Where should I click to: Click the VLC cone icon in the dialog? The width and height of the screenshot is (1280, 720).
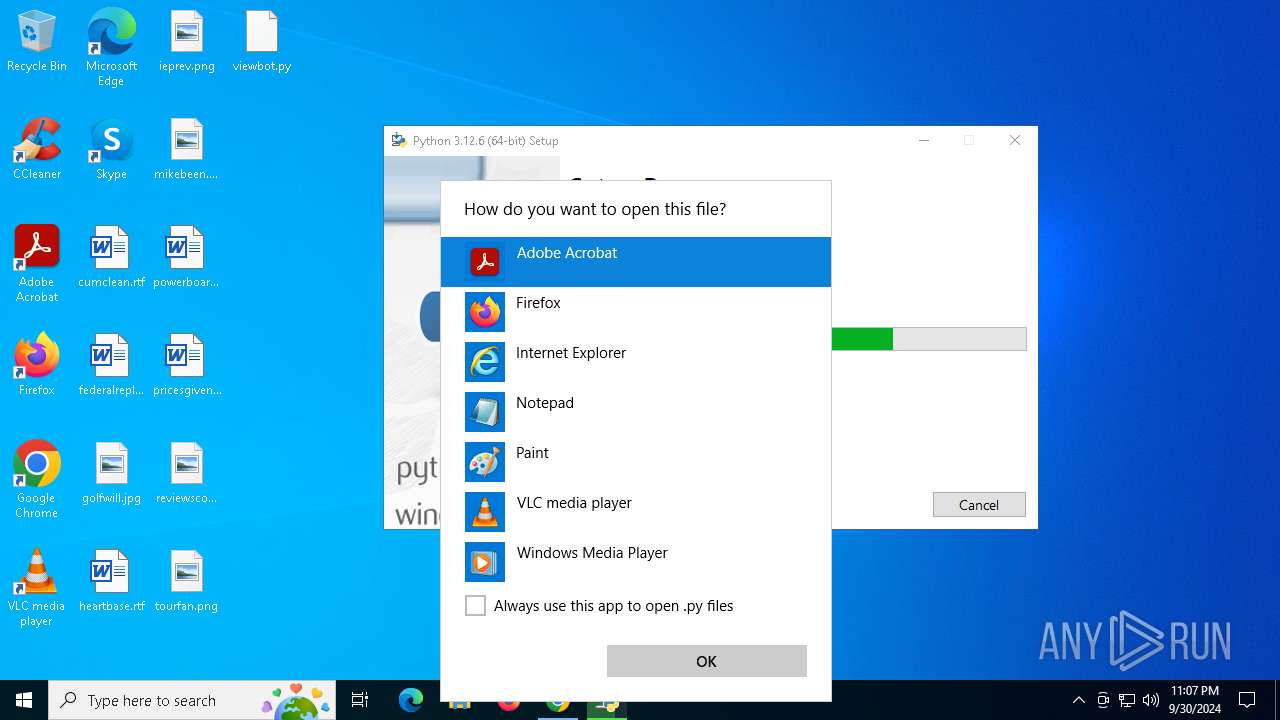(x=485, y=512)
